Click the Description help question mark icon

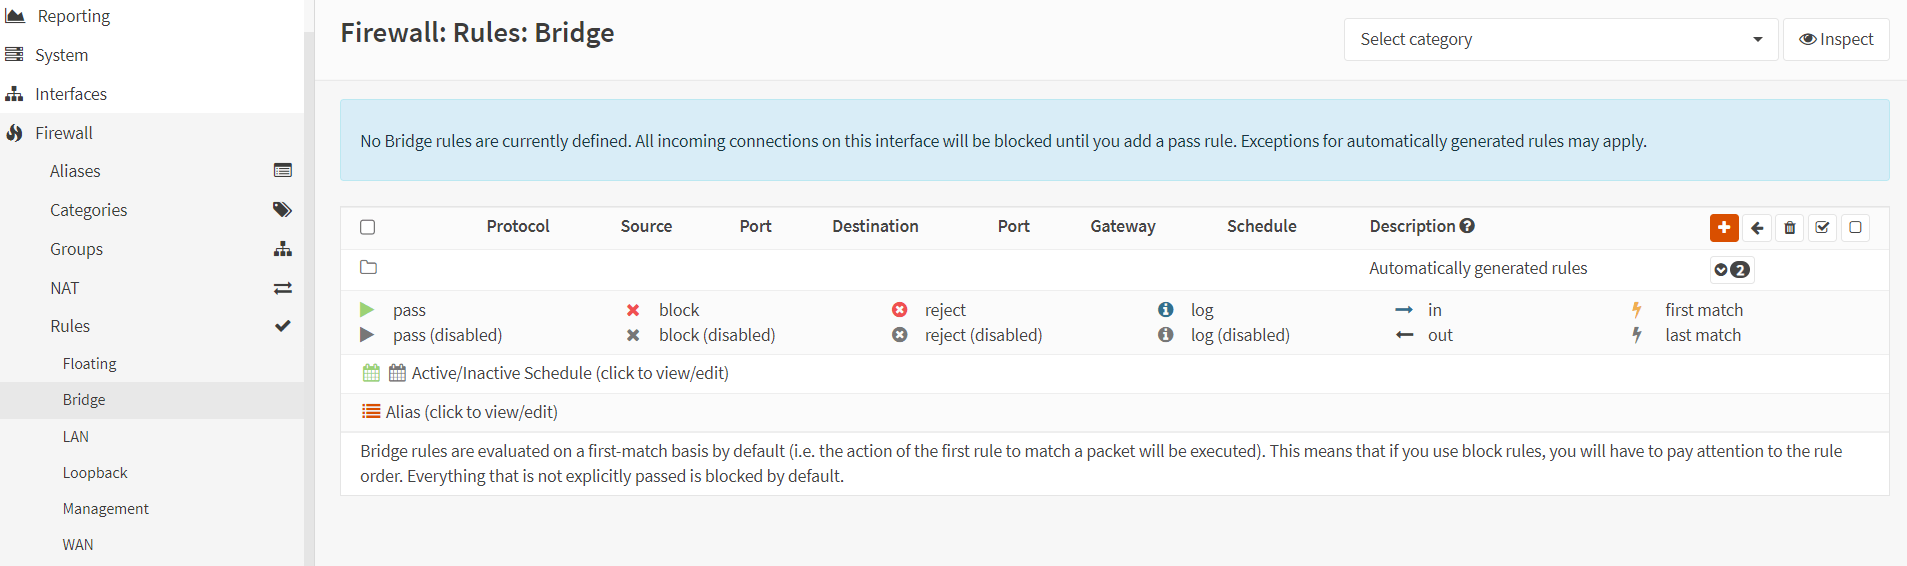pyautogui.click(x=1467, y=226)
